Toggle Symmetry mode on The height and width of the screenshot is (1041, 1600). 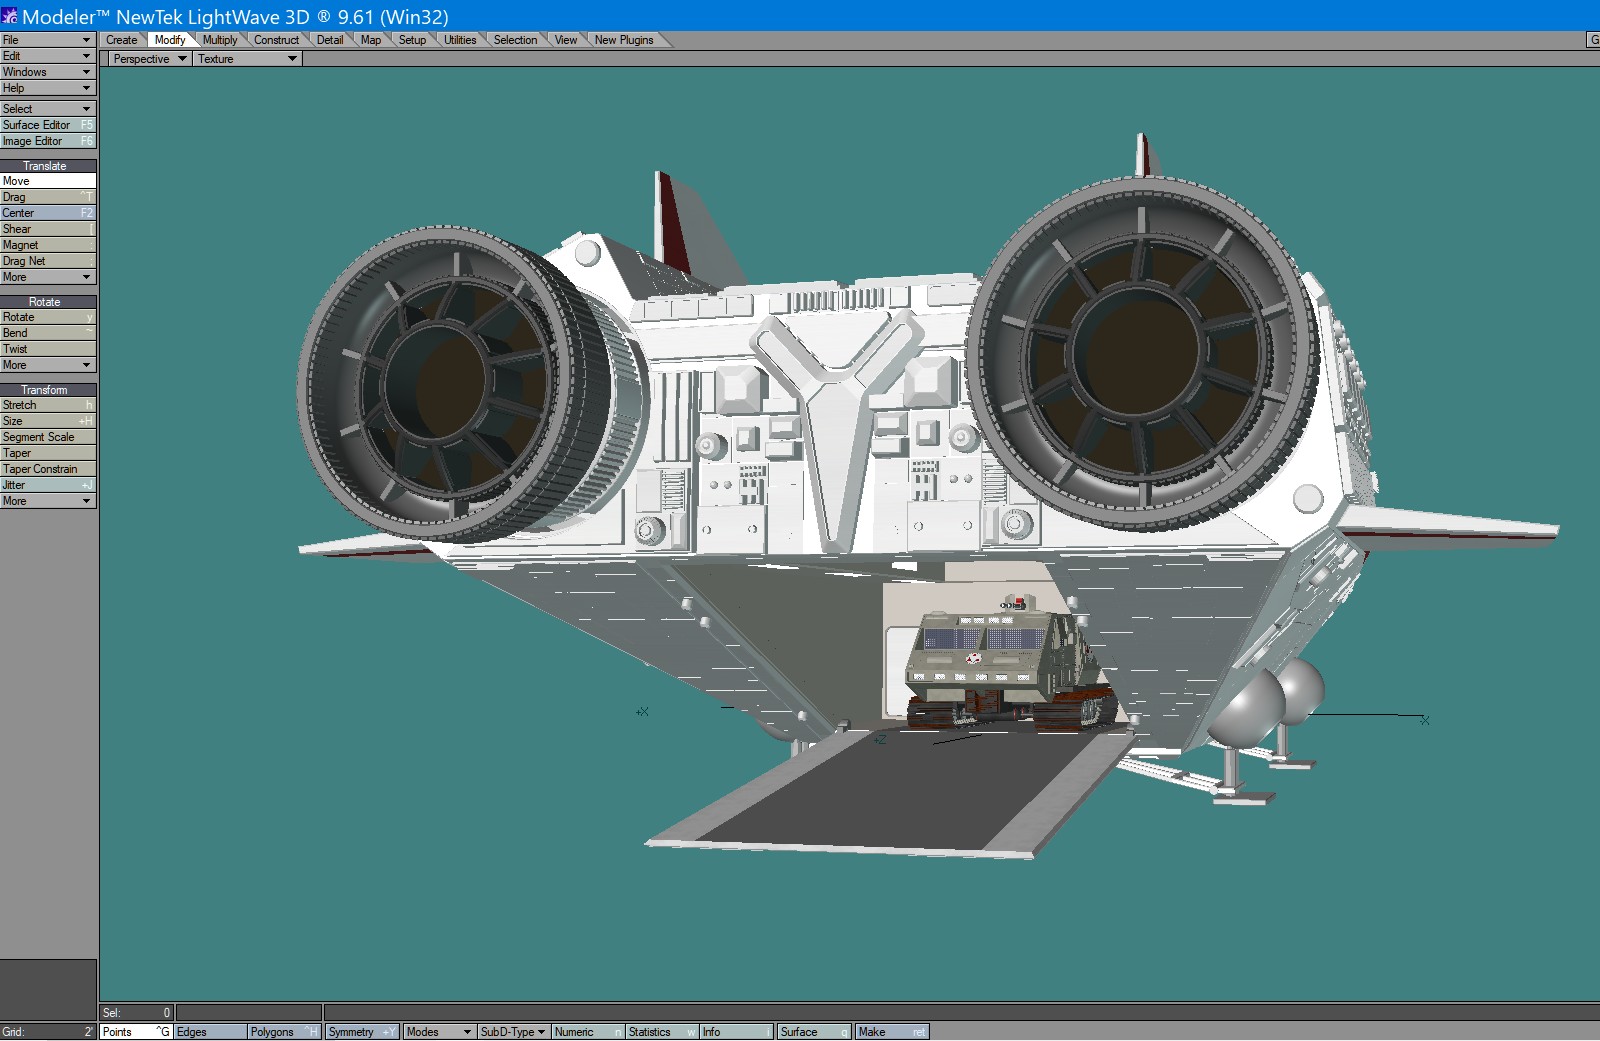coord(361,1032)
